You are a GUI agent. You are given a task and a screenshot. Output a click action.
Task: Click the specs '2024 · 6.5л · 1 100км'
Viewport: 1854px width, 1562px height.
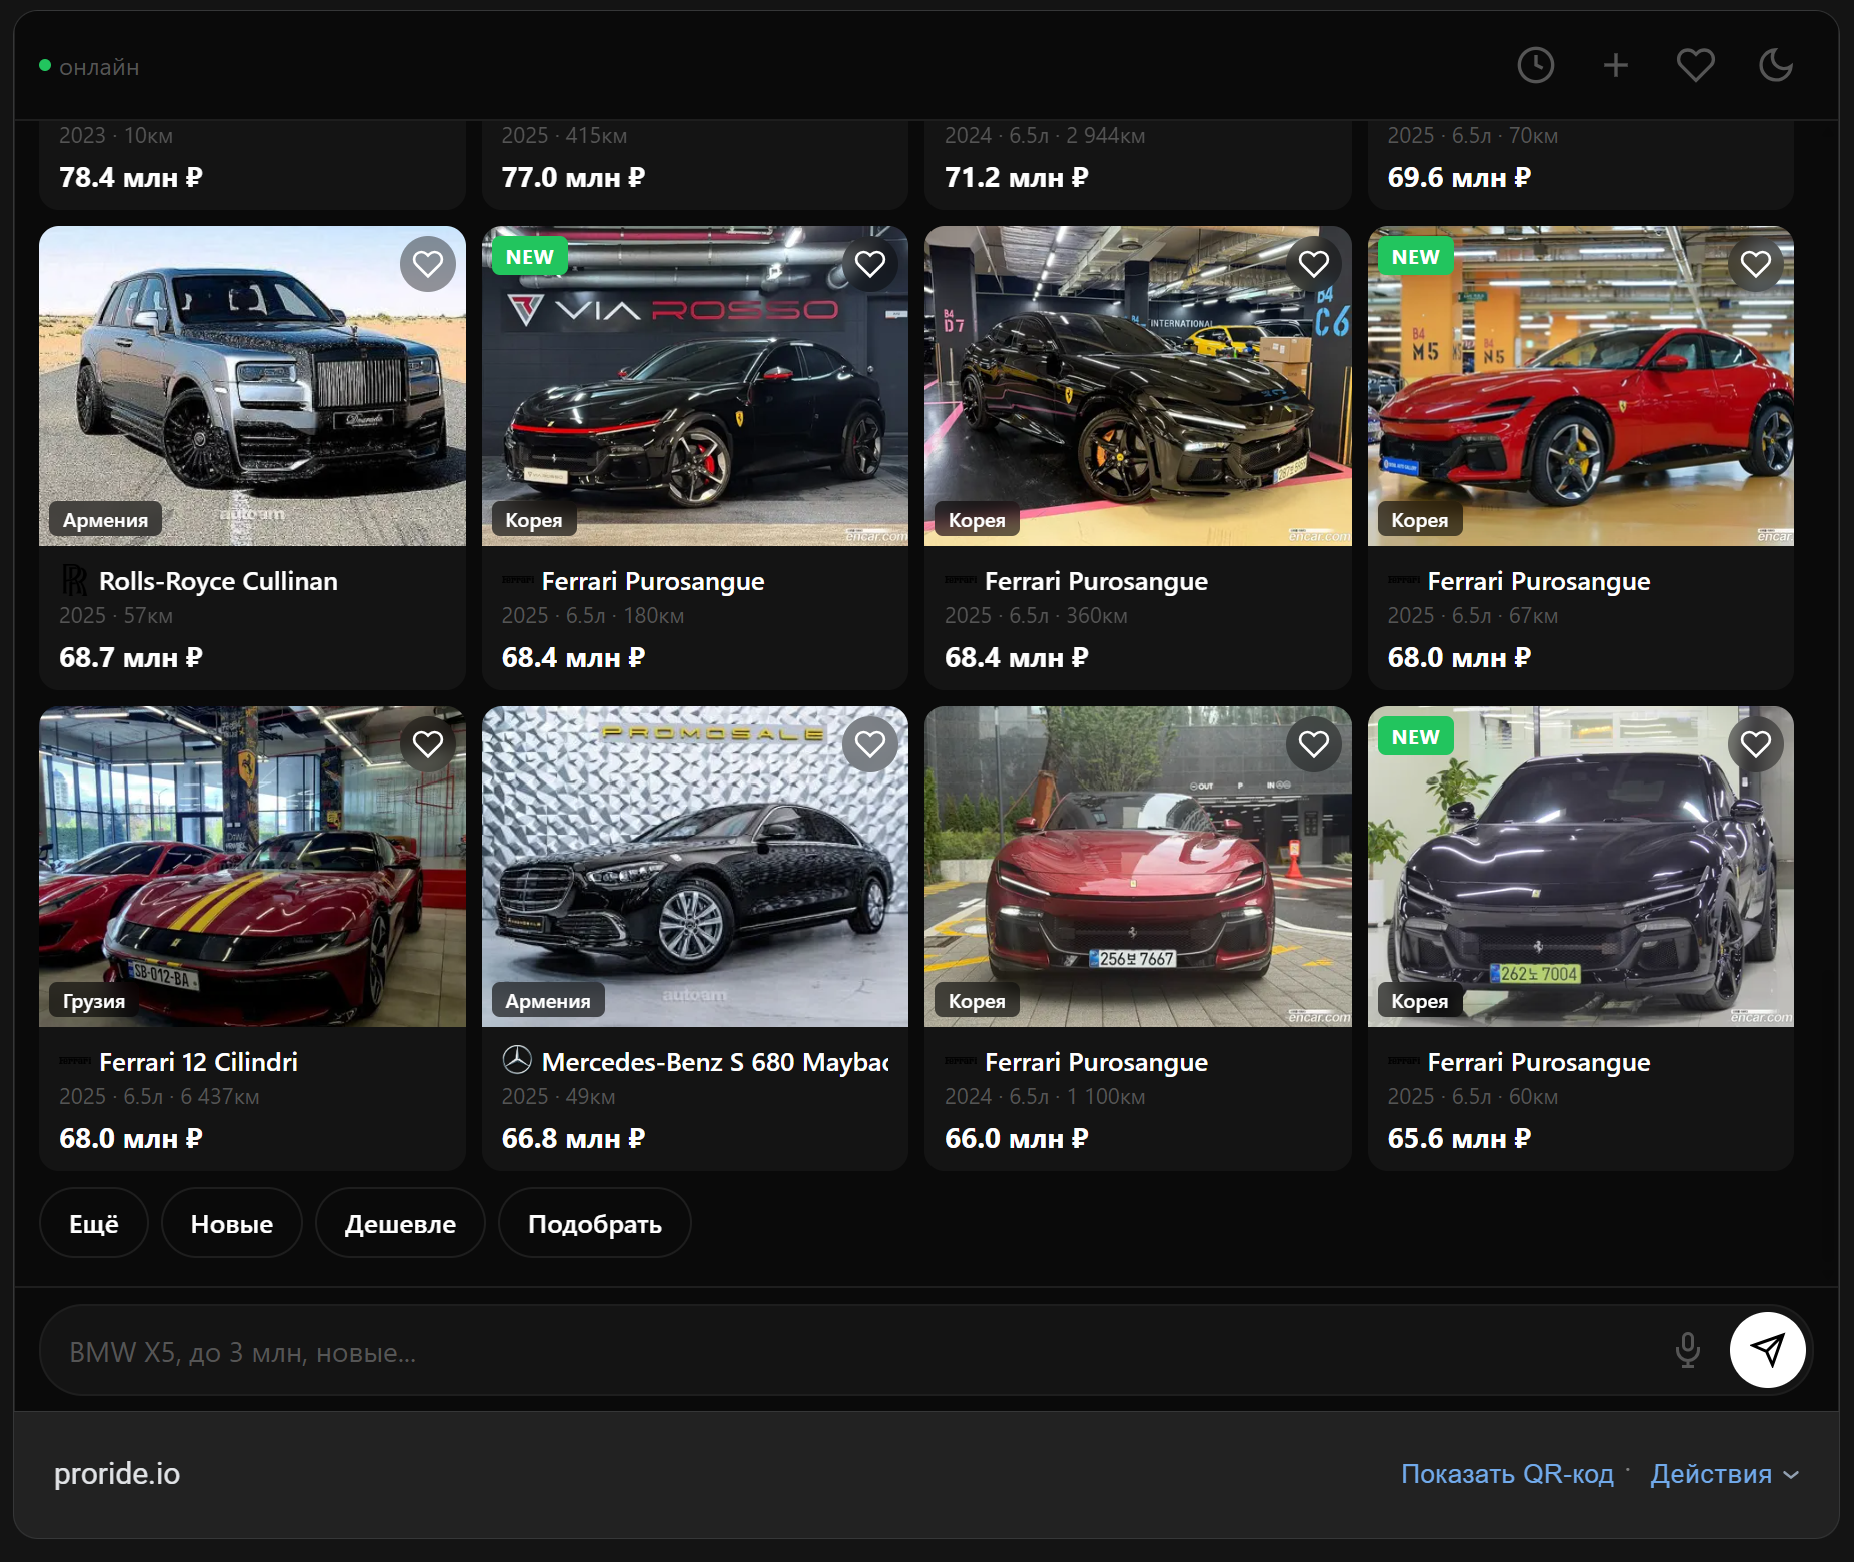[1045, 1096]
